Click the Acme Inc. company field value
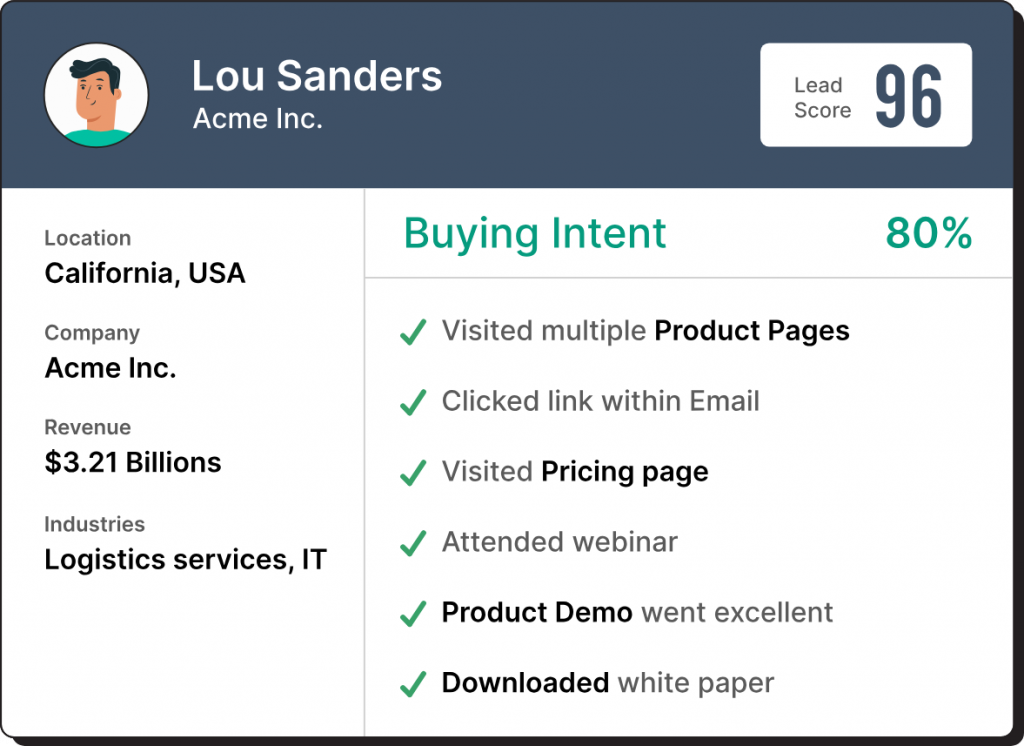 pyautogui.click(x=110, y=368)
